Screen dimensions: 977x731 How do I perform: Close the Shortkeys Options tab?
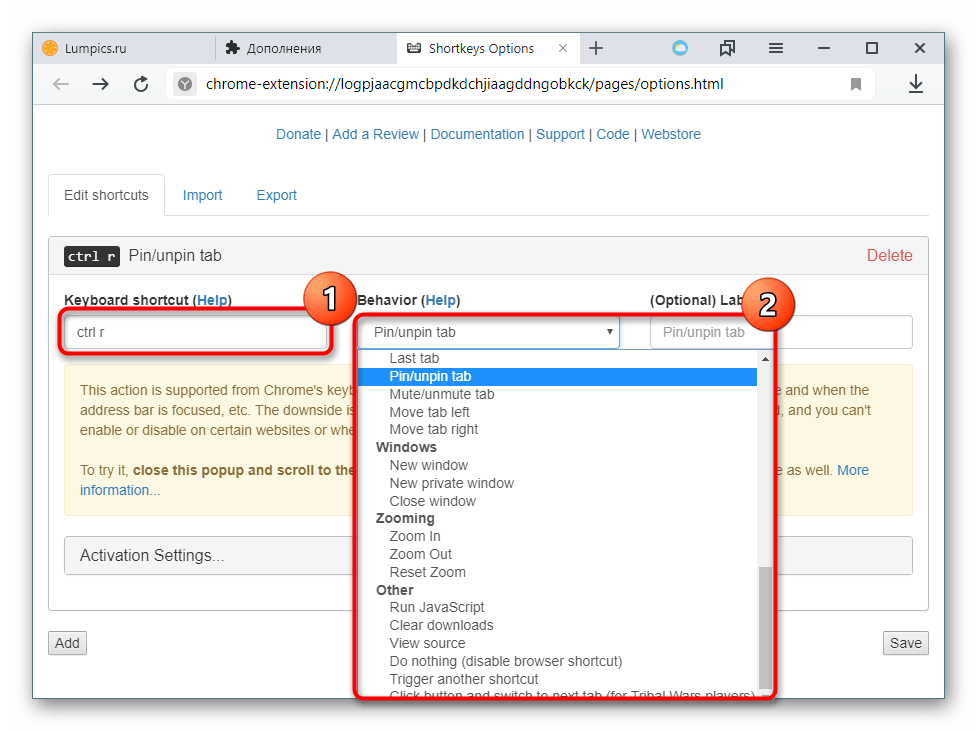(563, 48)
